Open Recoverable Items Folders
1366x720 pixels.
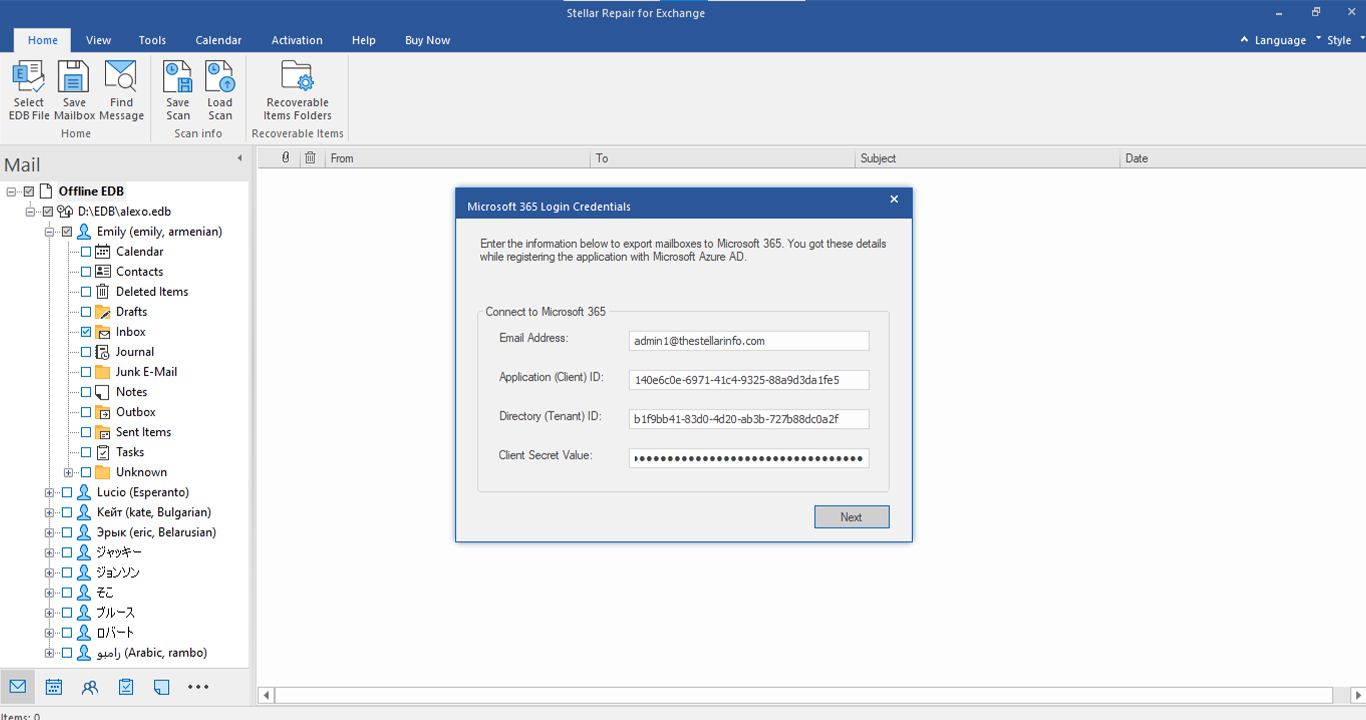coord(298,78)
